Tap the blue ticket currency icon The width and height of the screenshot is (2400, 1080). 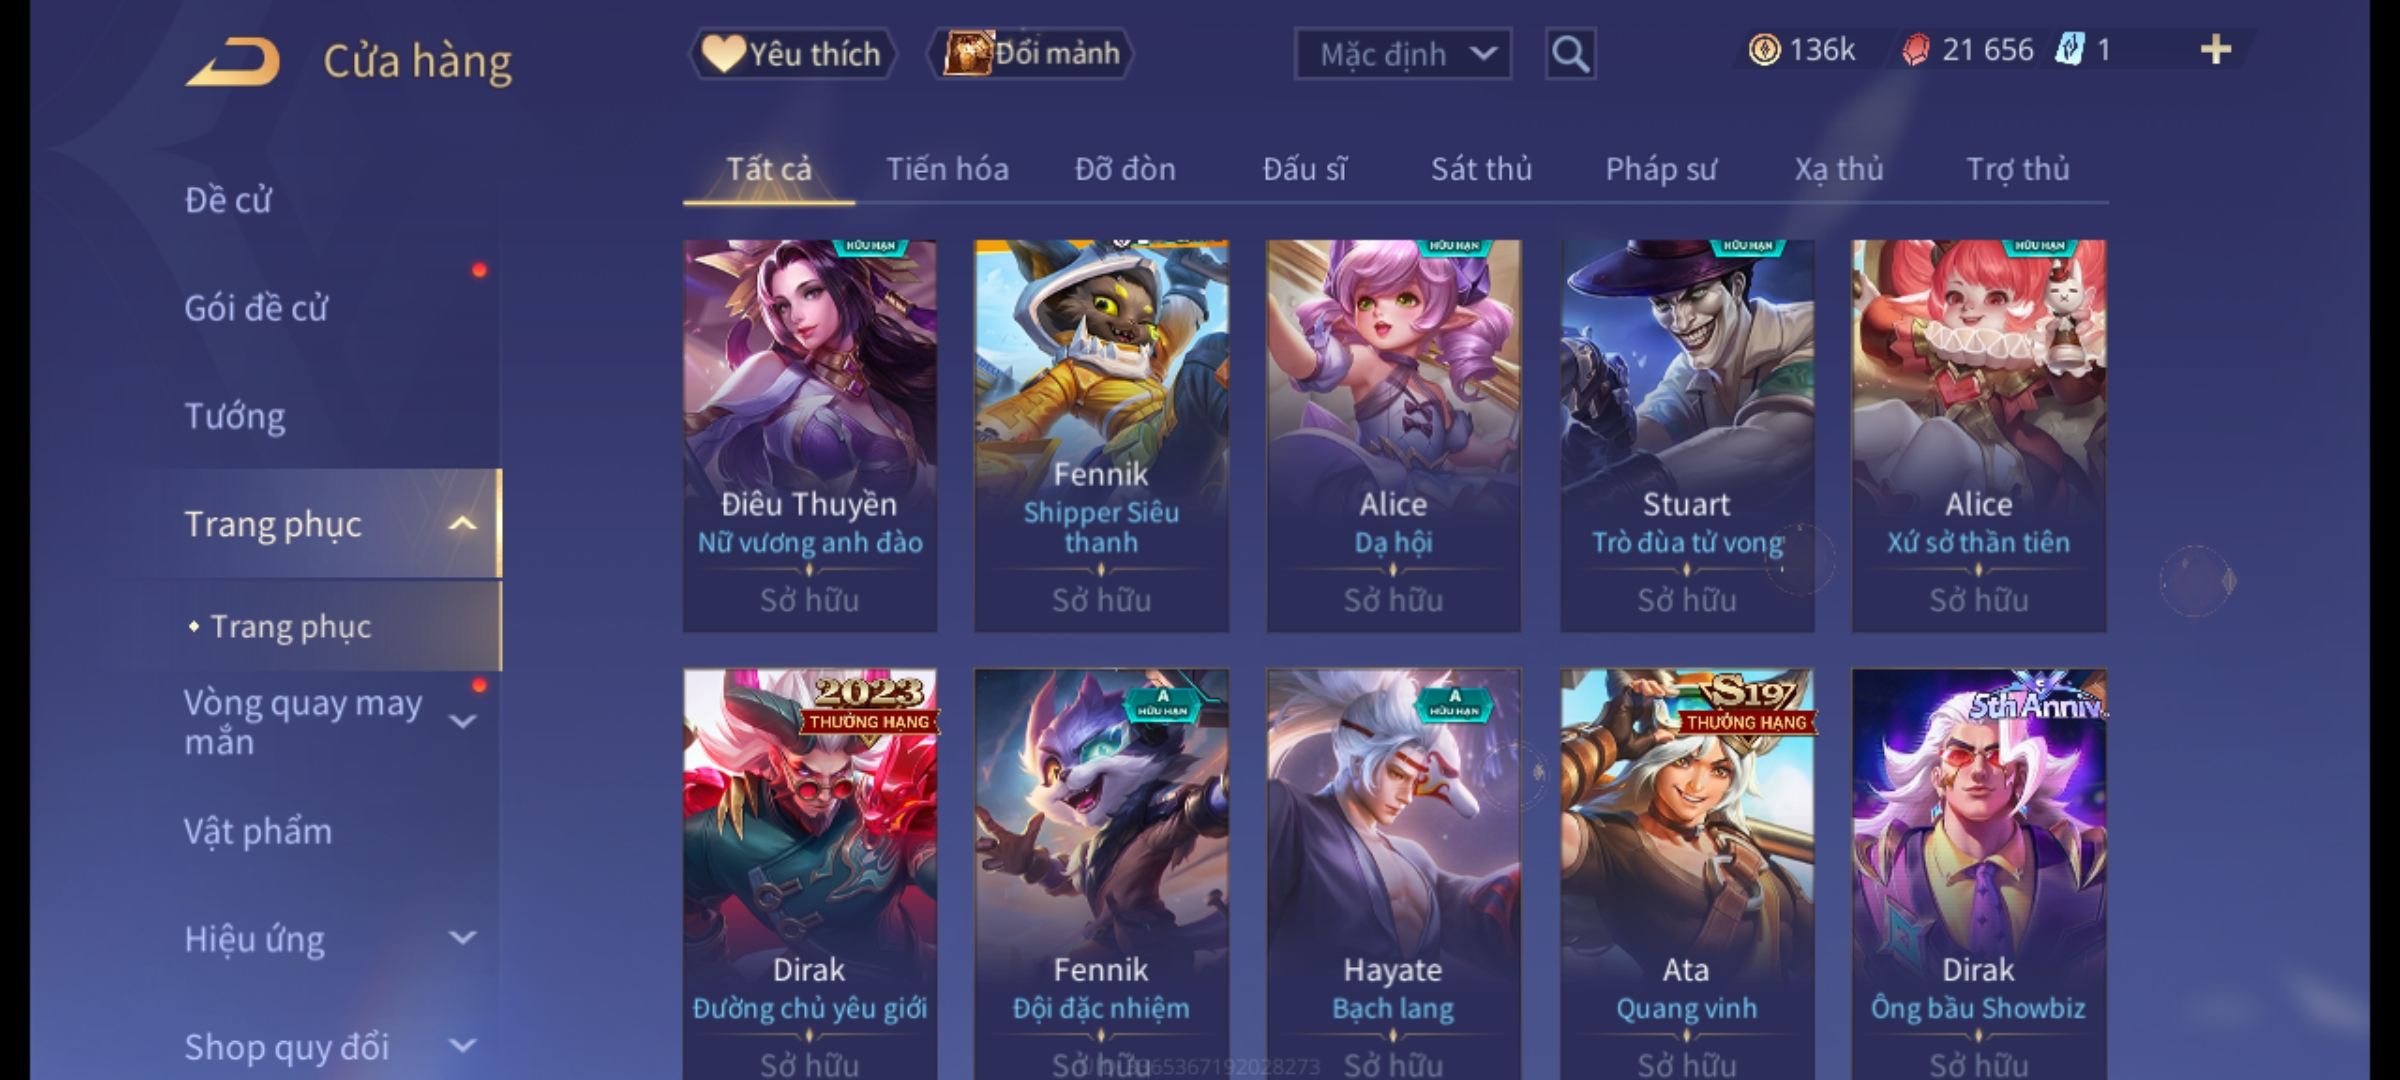[2069, 50]
